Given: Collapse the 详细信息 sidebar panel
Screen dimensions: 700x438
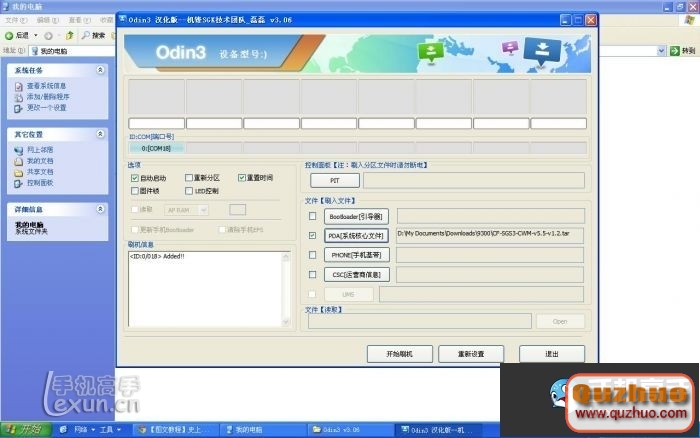Looking at the screenshot, I should click(100, 209).
